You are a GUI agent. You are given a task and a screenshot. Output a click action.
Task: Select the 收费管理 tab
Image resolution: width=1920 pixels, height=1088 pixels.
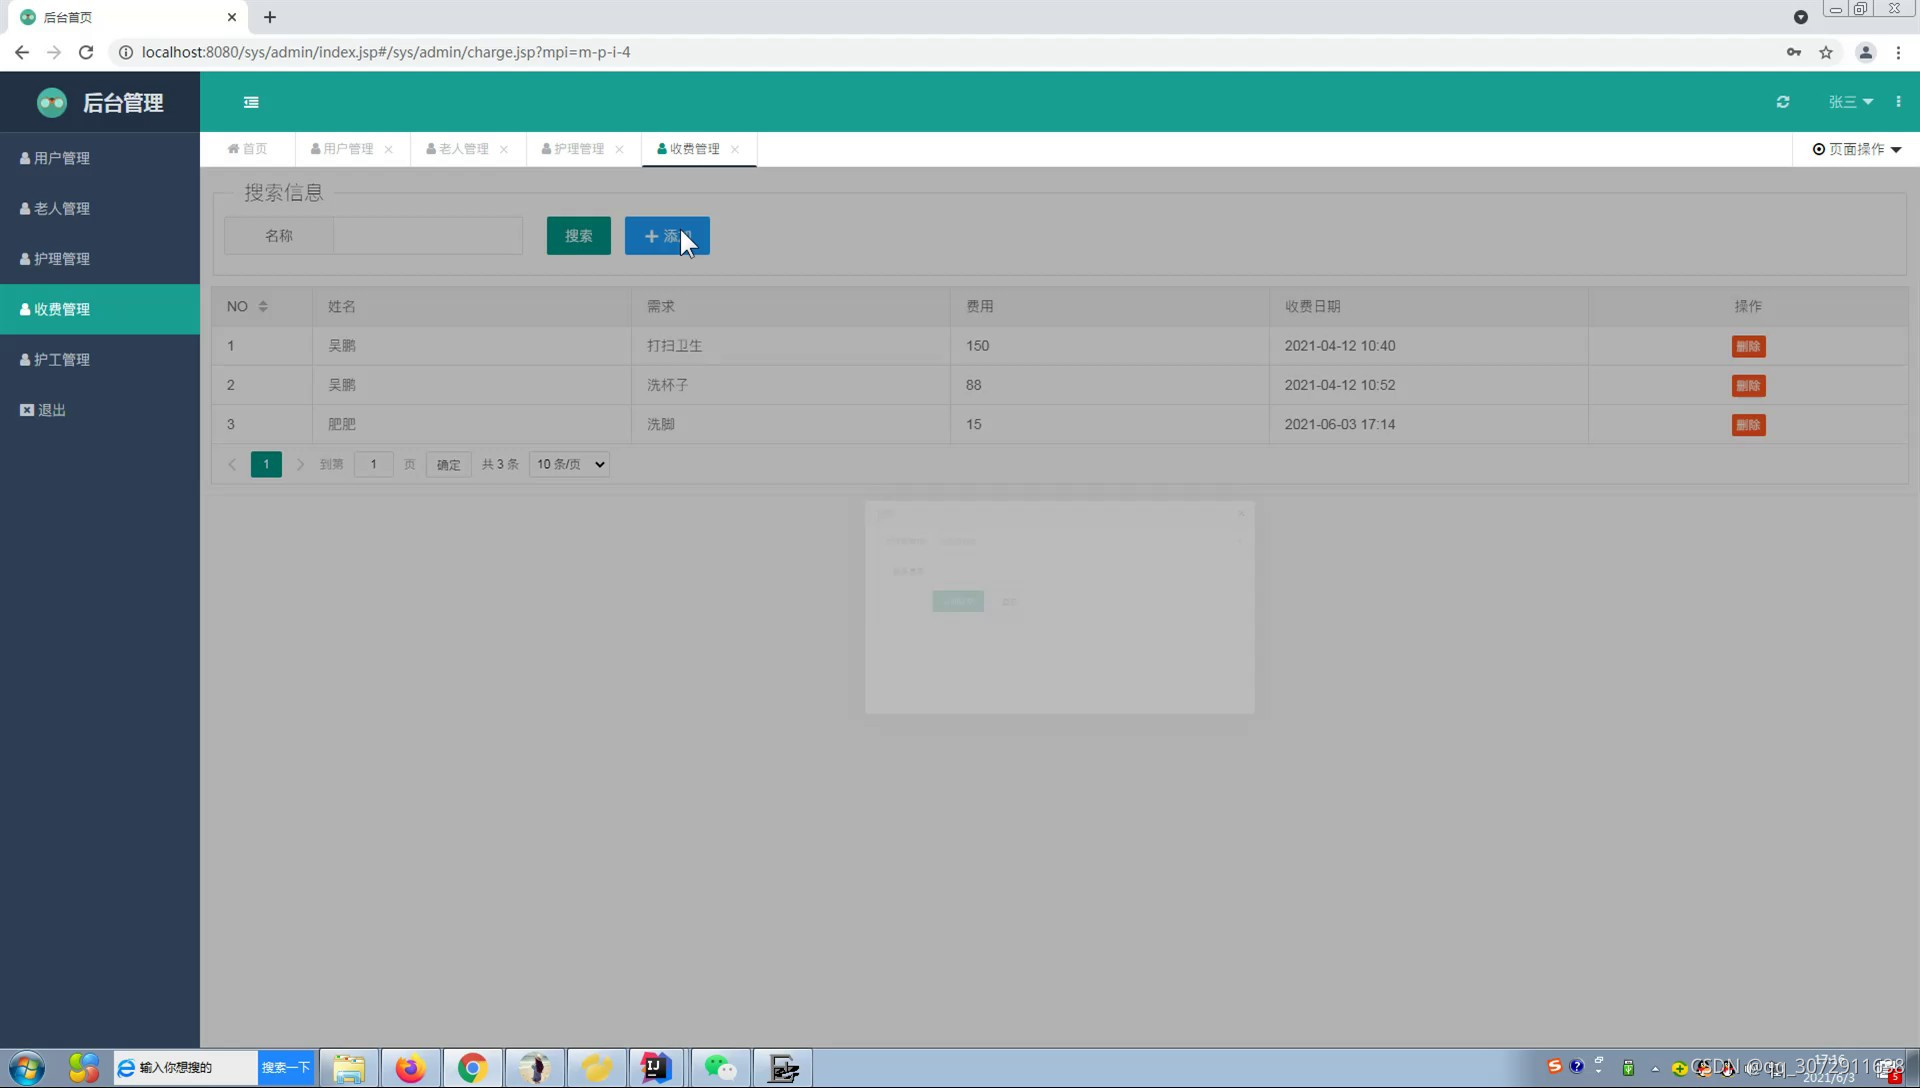click(x=688, y=149)
